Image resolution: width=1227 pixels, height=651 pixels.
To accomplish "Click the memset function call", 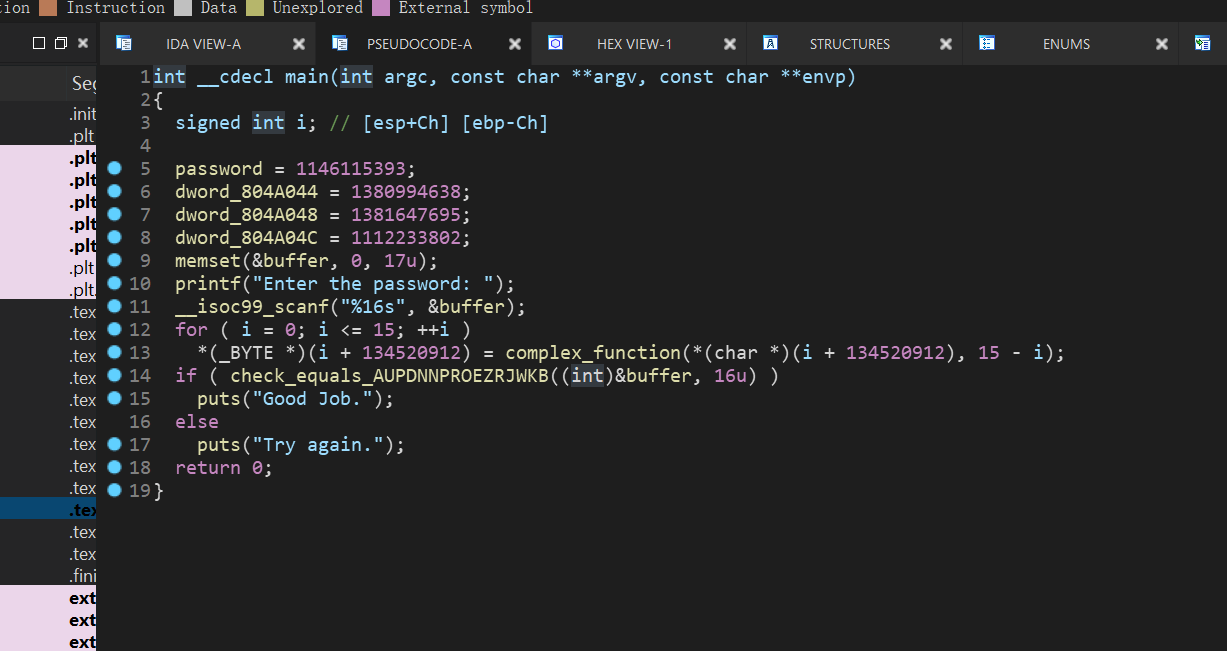I will pos(207,260).
